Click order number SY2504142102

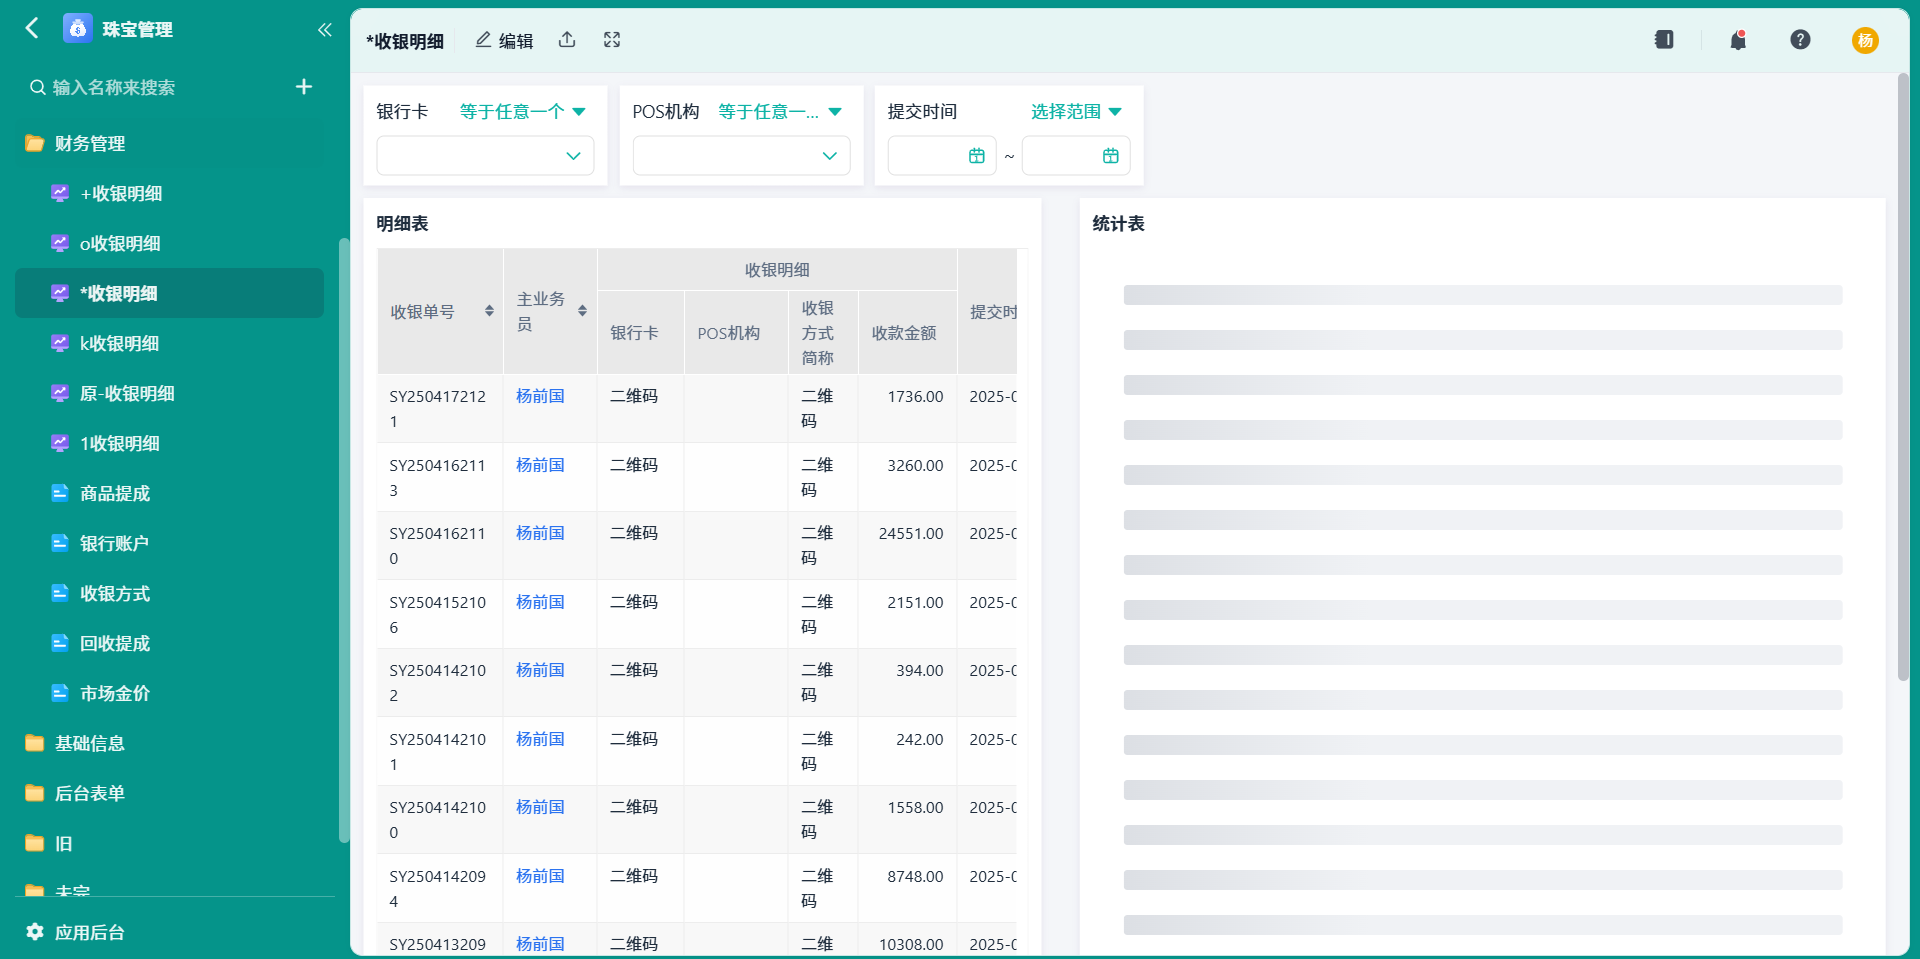tap(438, 682)
